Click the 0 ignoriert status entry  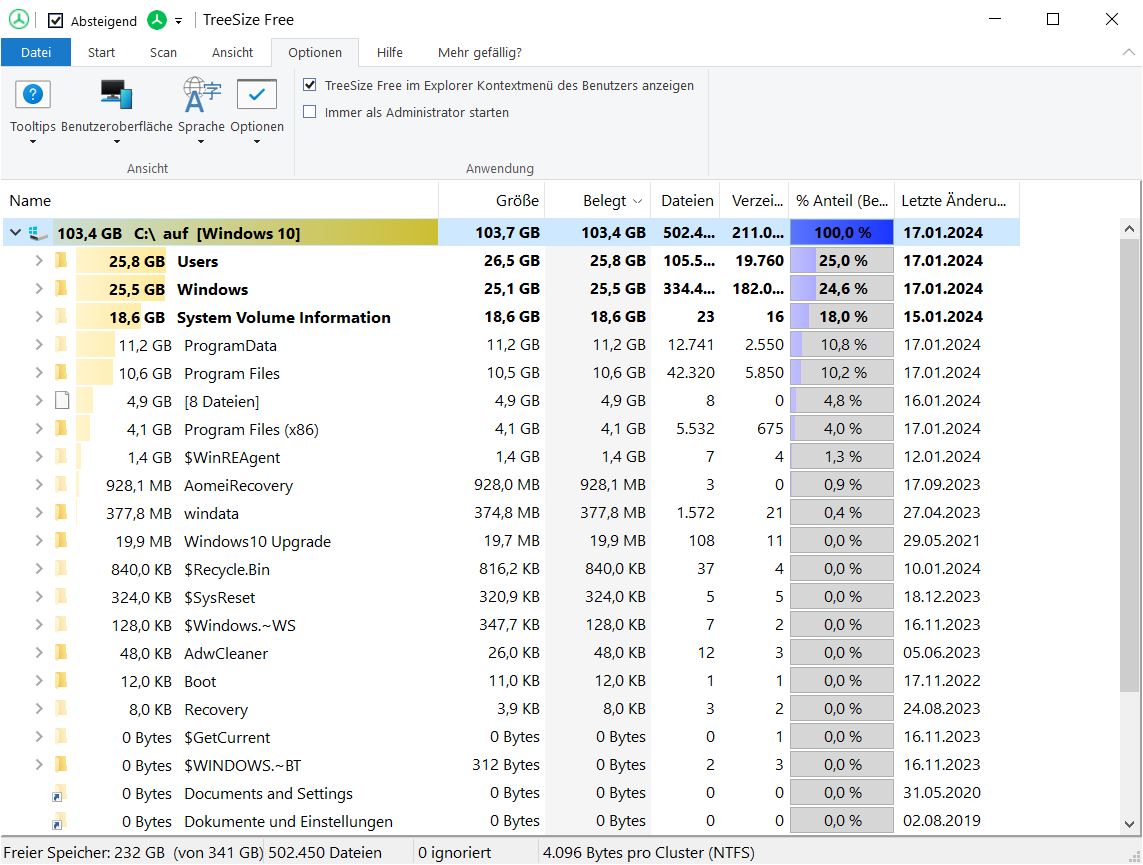click(x=454, y=852)
